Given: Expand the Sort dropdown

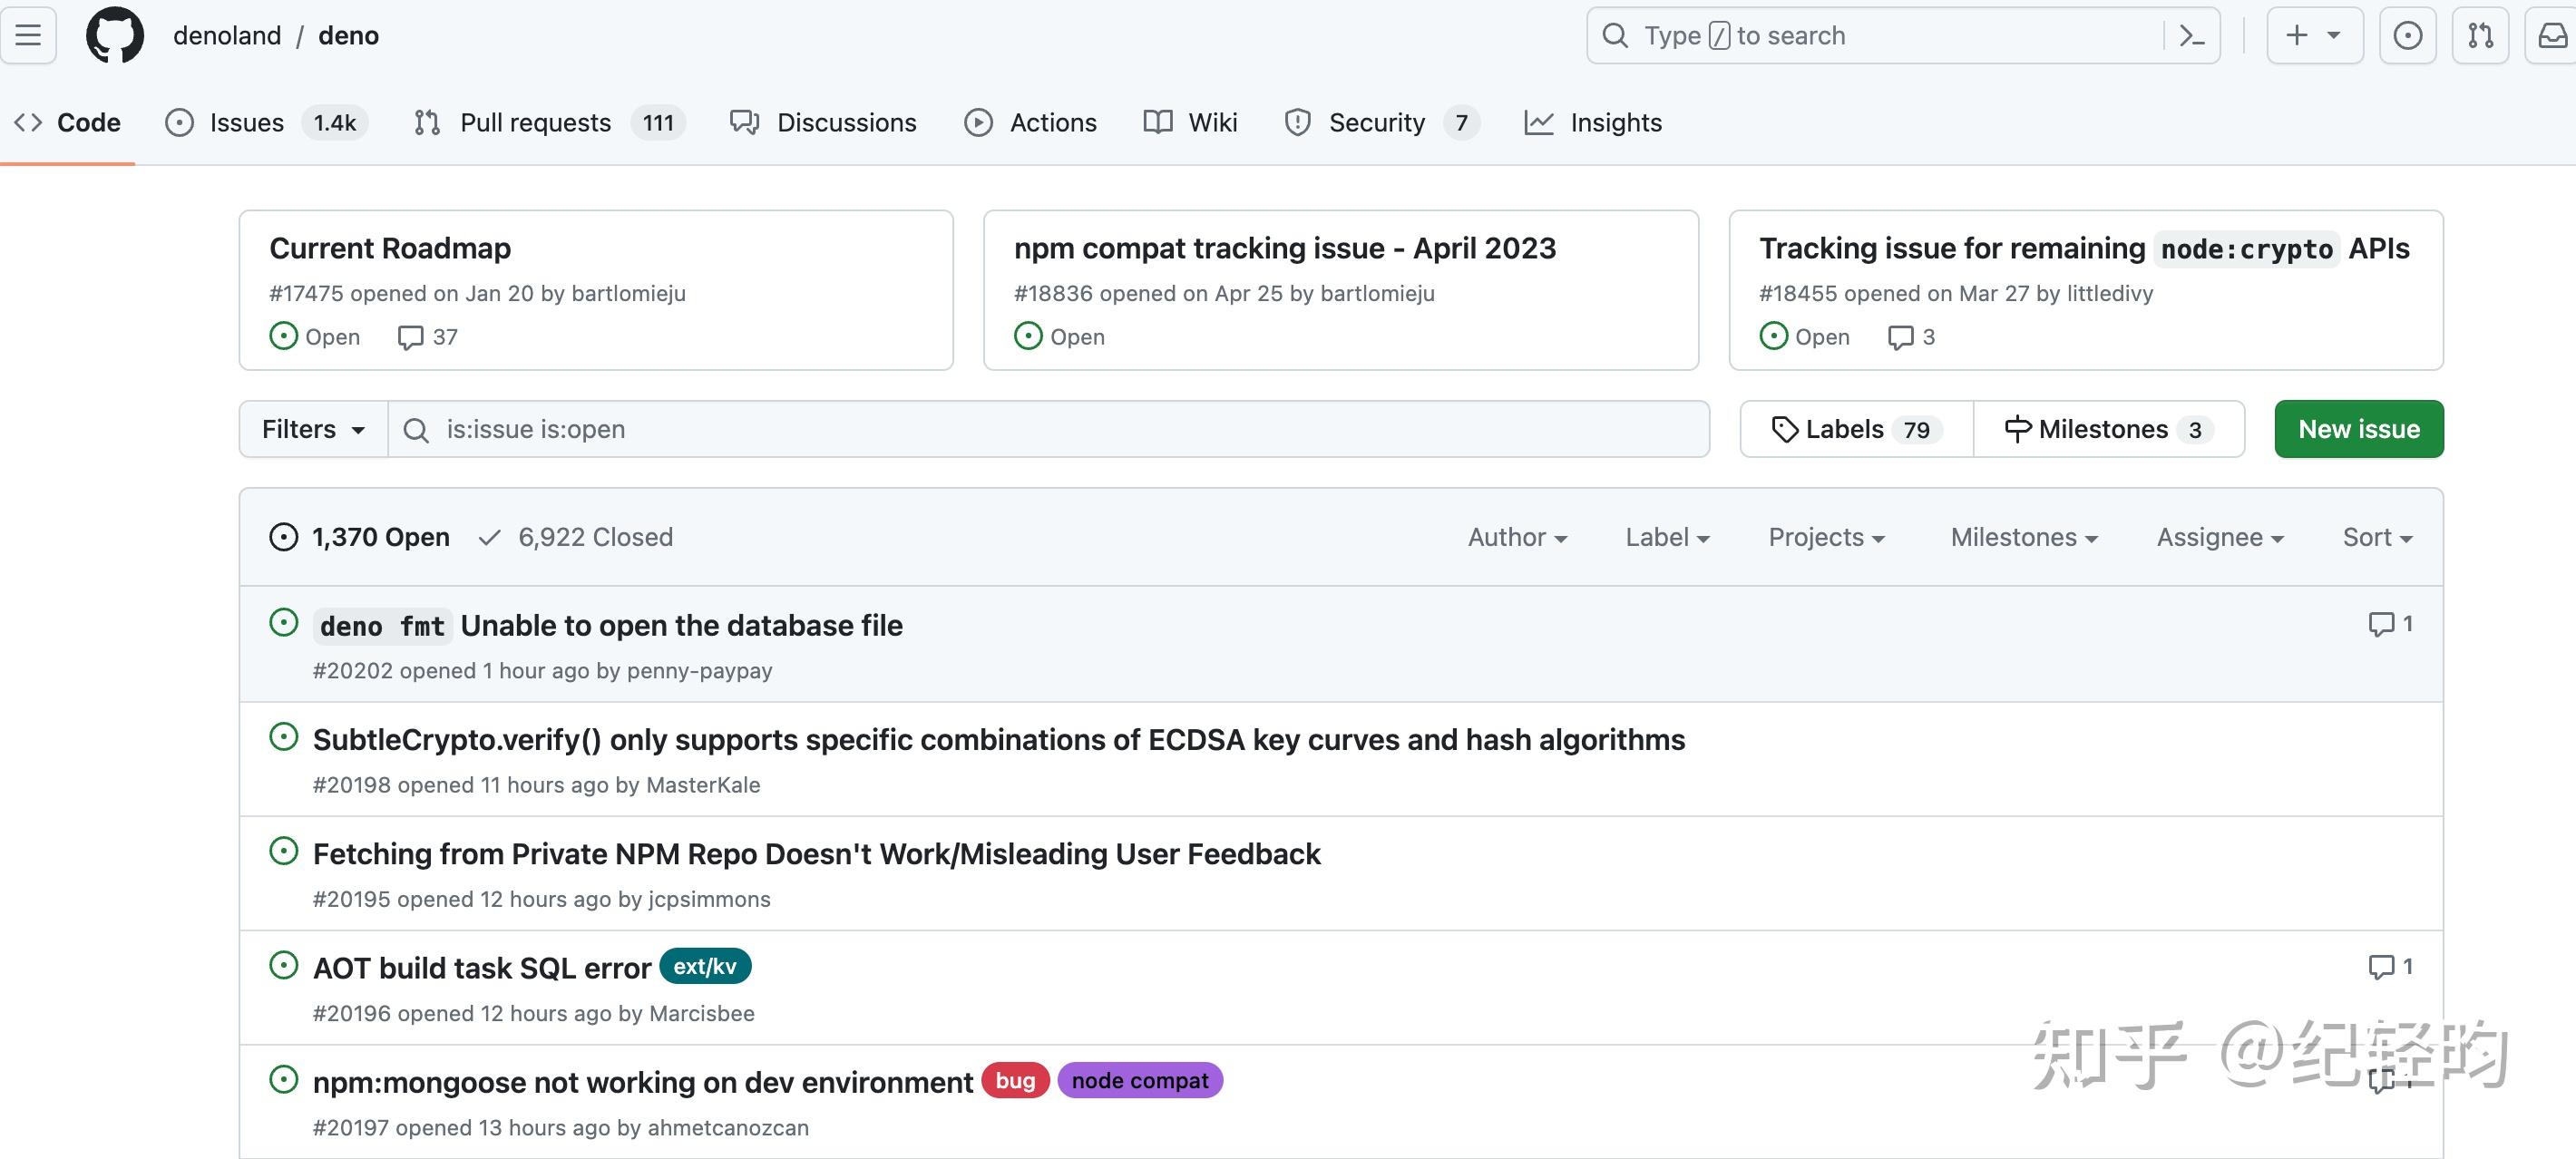Looking at the screenshot, I should (2377, 537).
